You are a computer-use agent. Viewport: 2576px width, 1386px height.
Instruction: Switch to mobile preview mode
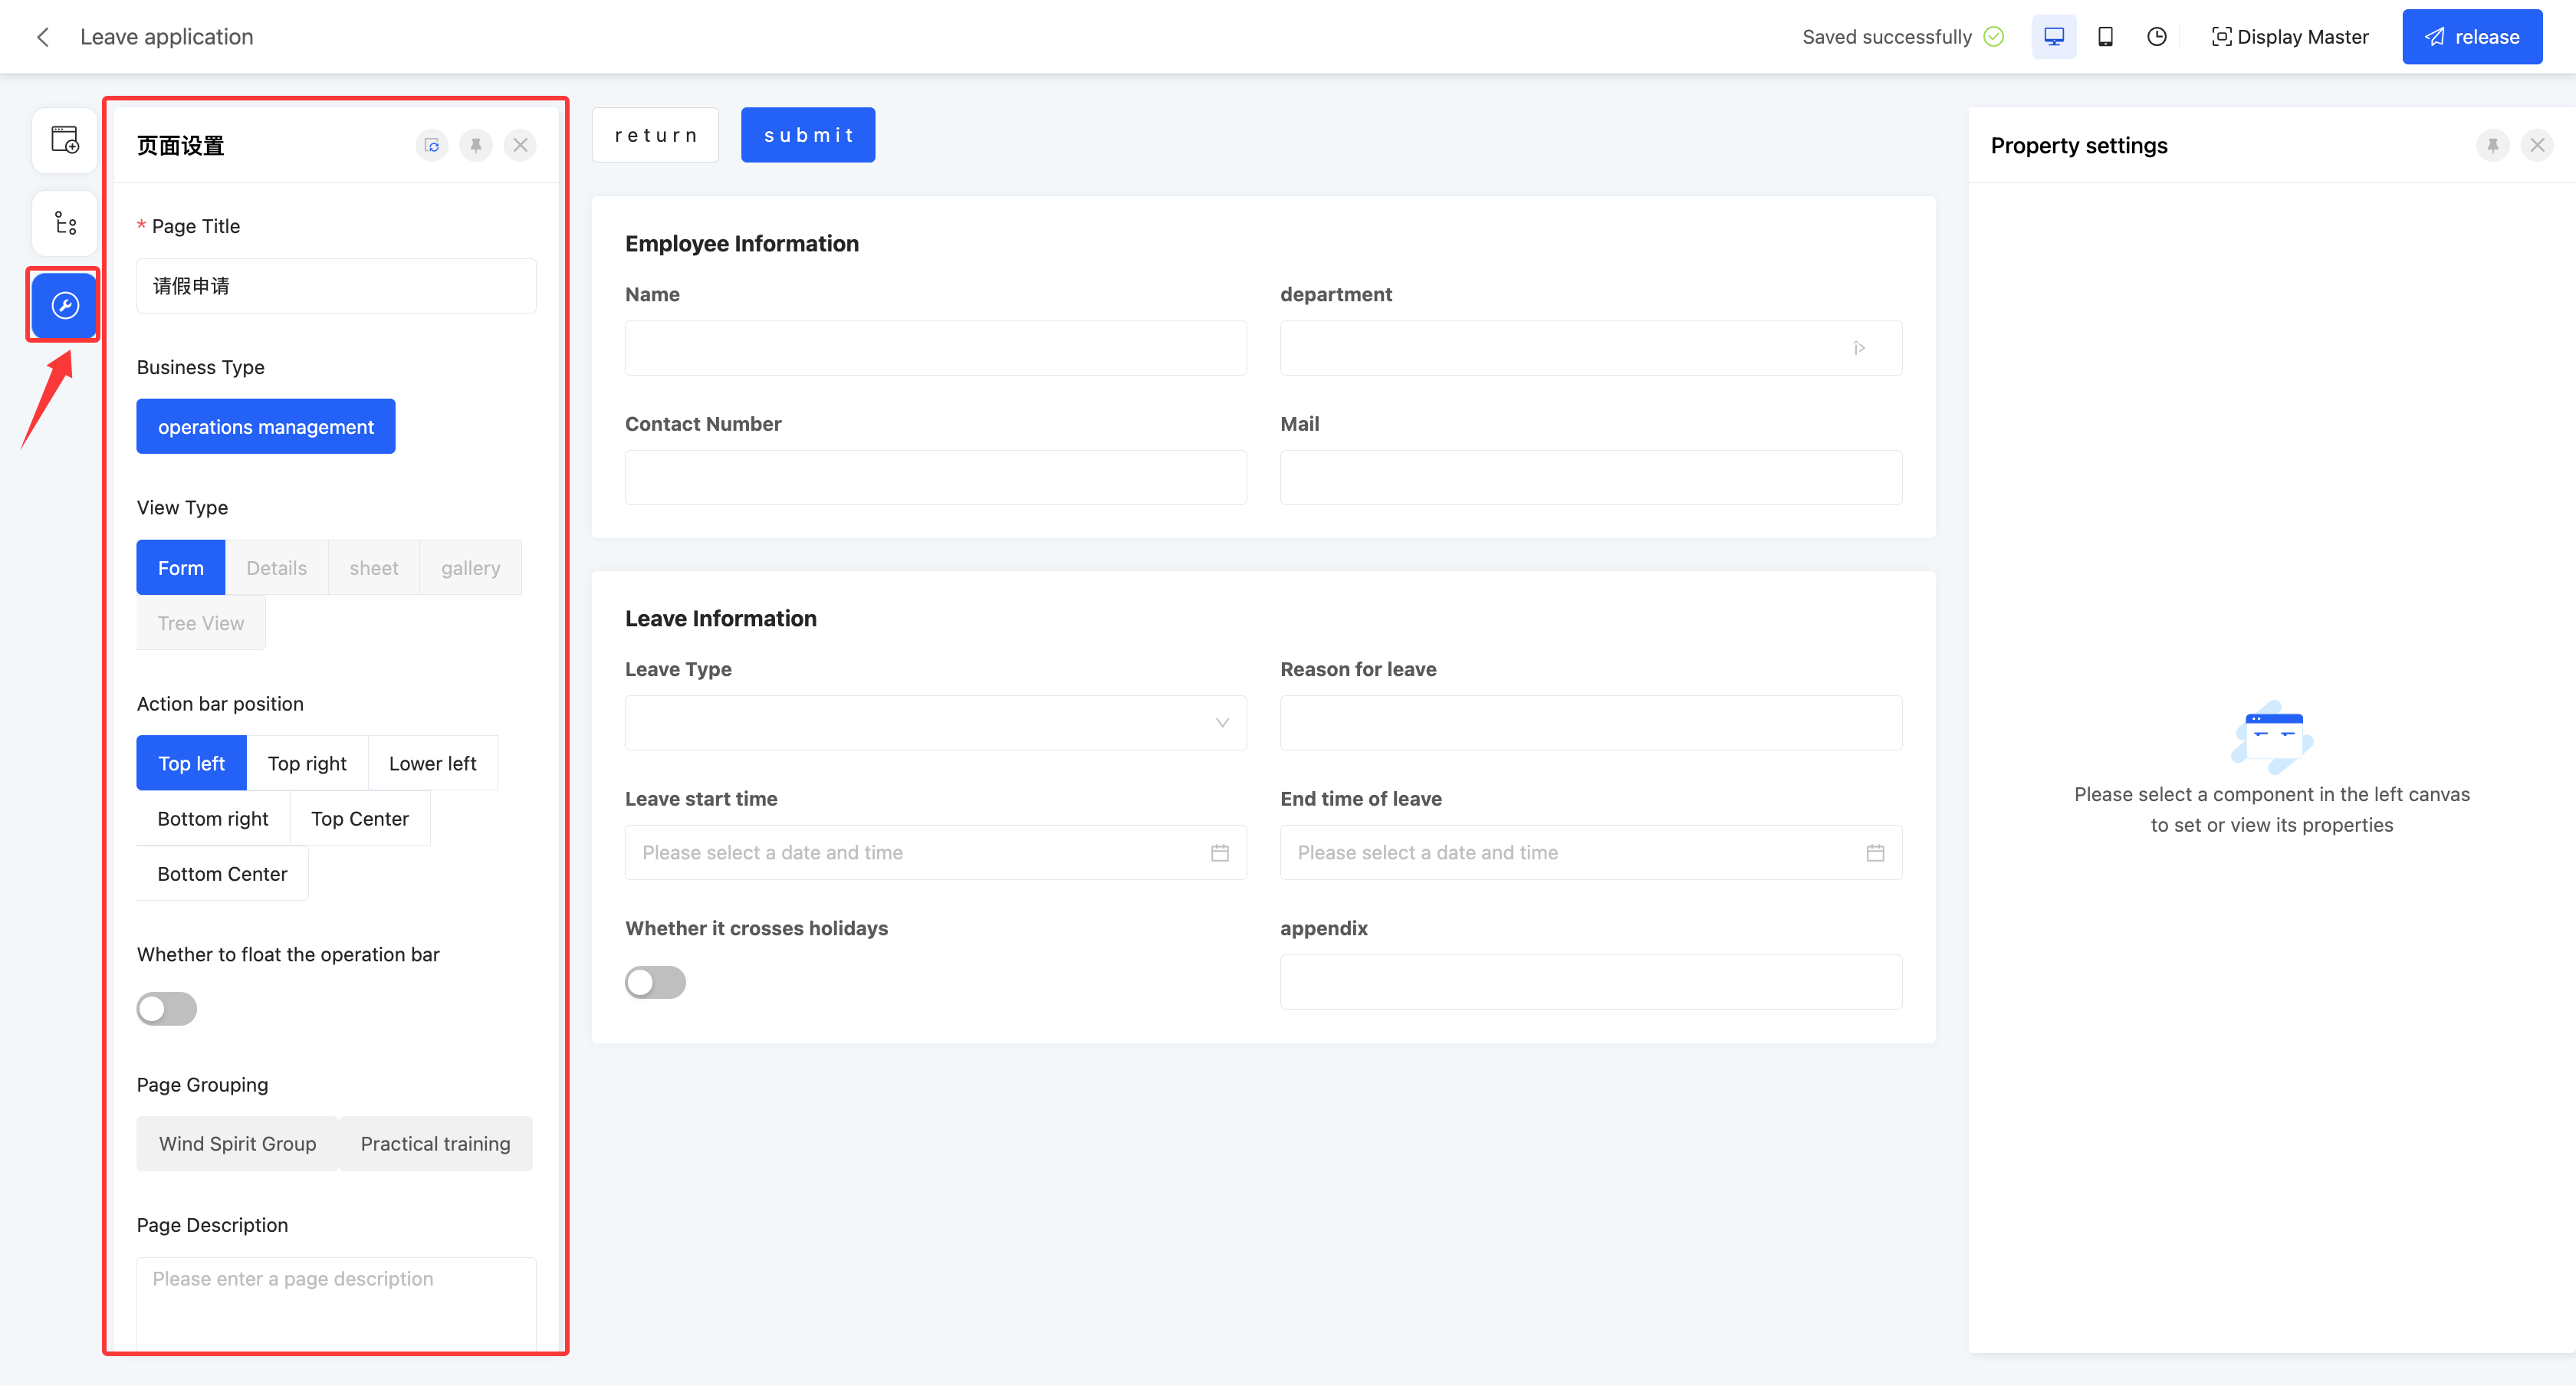click(2105, 37)
